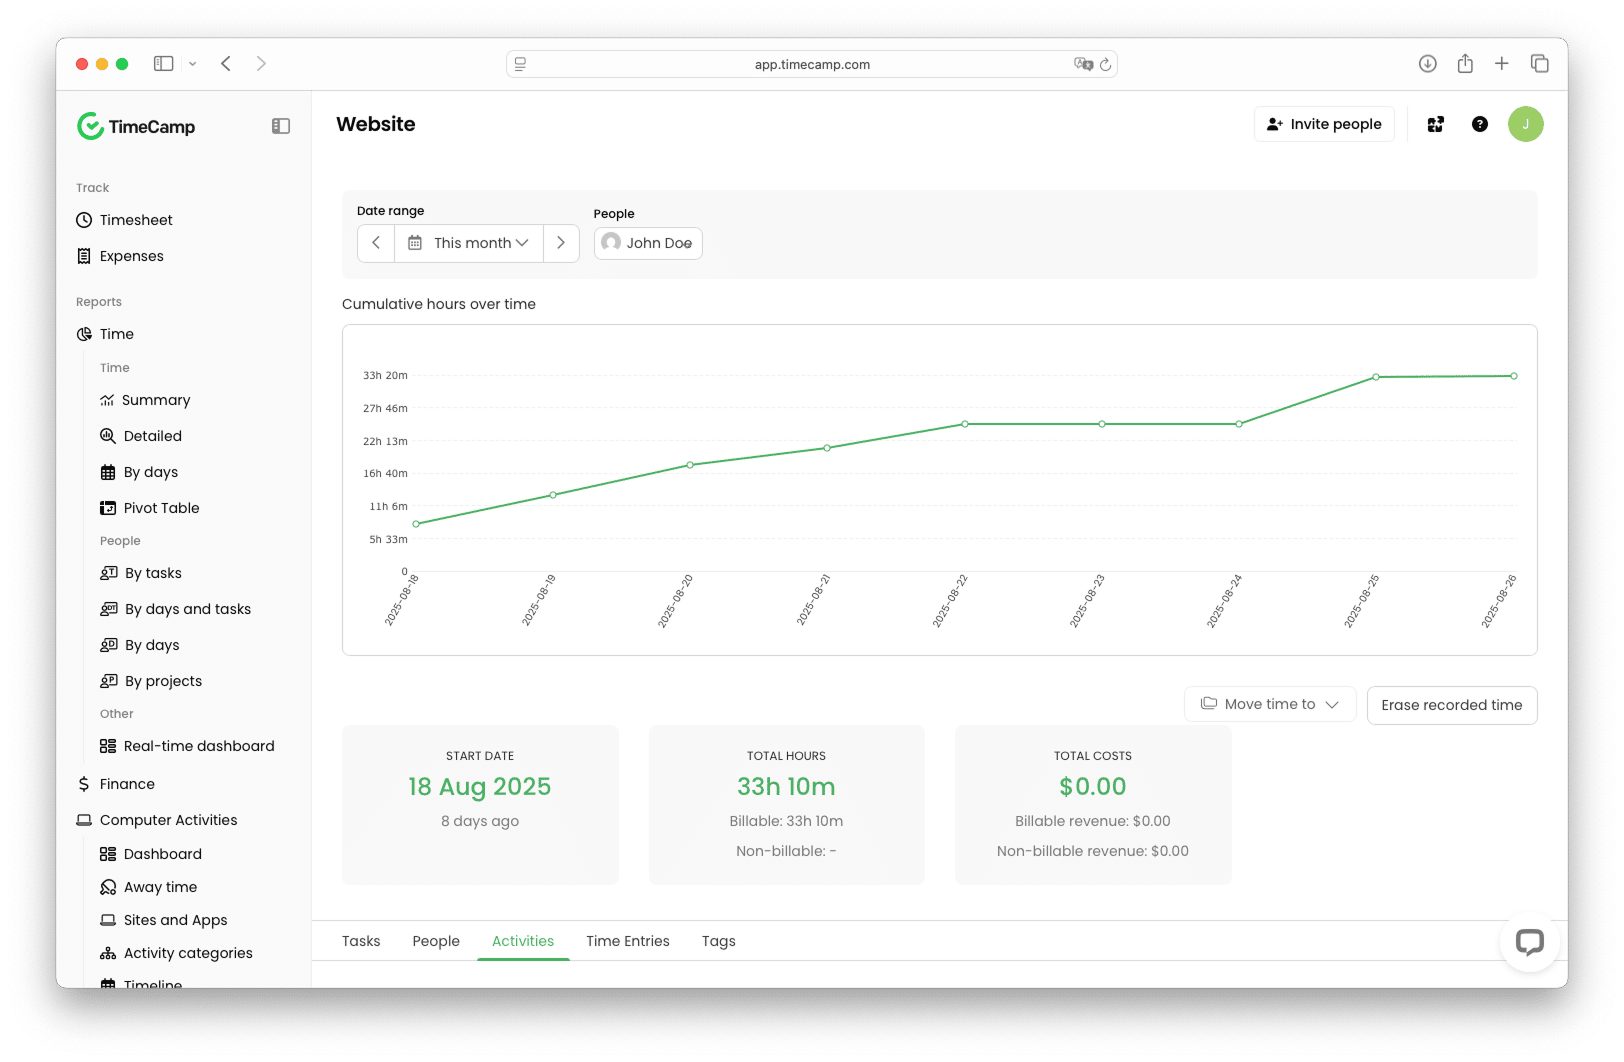Image resolution: width=1624 pixels, height=1062 pixels.
Task: Select the Activities tab
Action: click(x=523, y=941)
